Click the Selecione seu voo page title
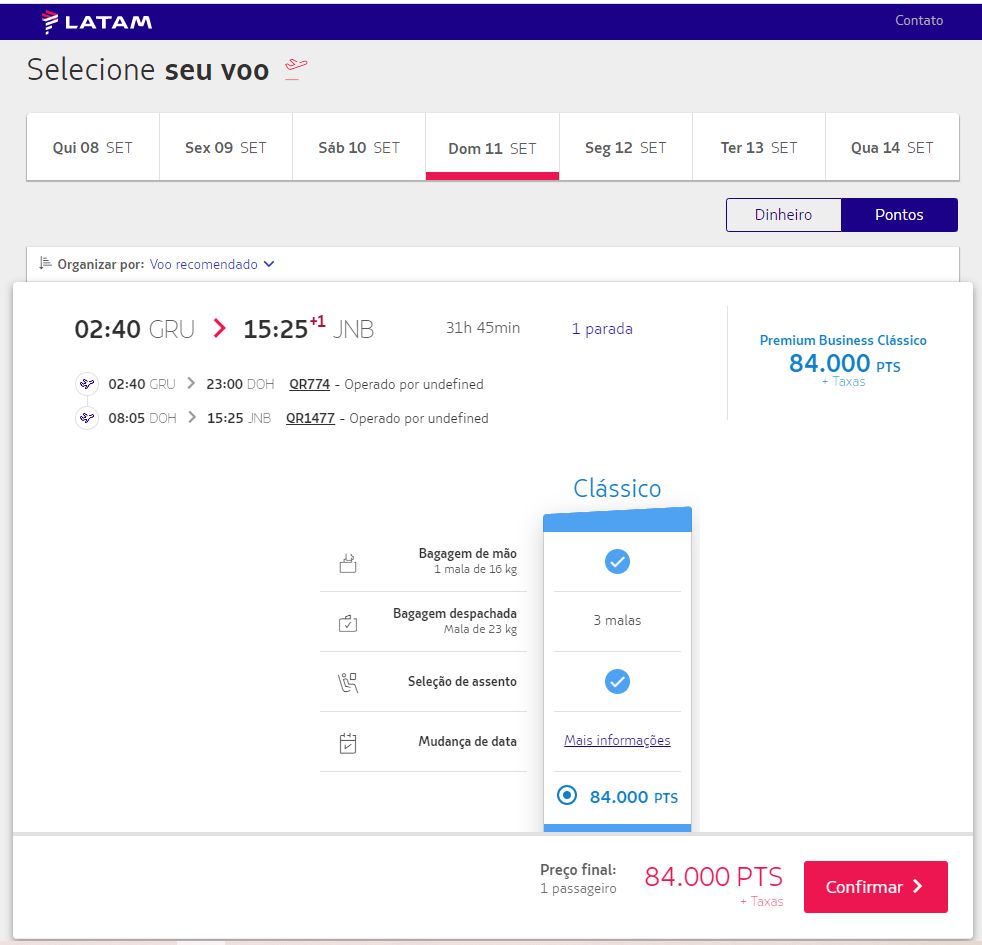982x945 pixels. (148, 70)
